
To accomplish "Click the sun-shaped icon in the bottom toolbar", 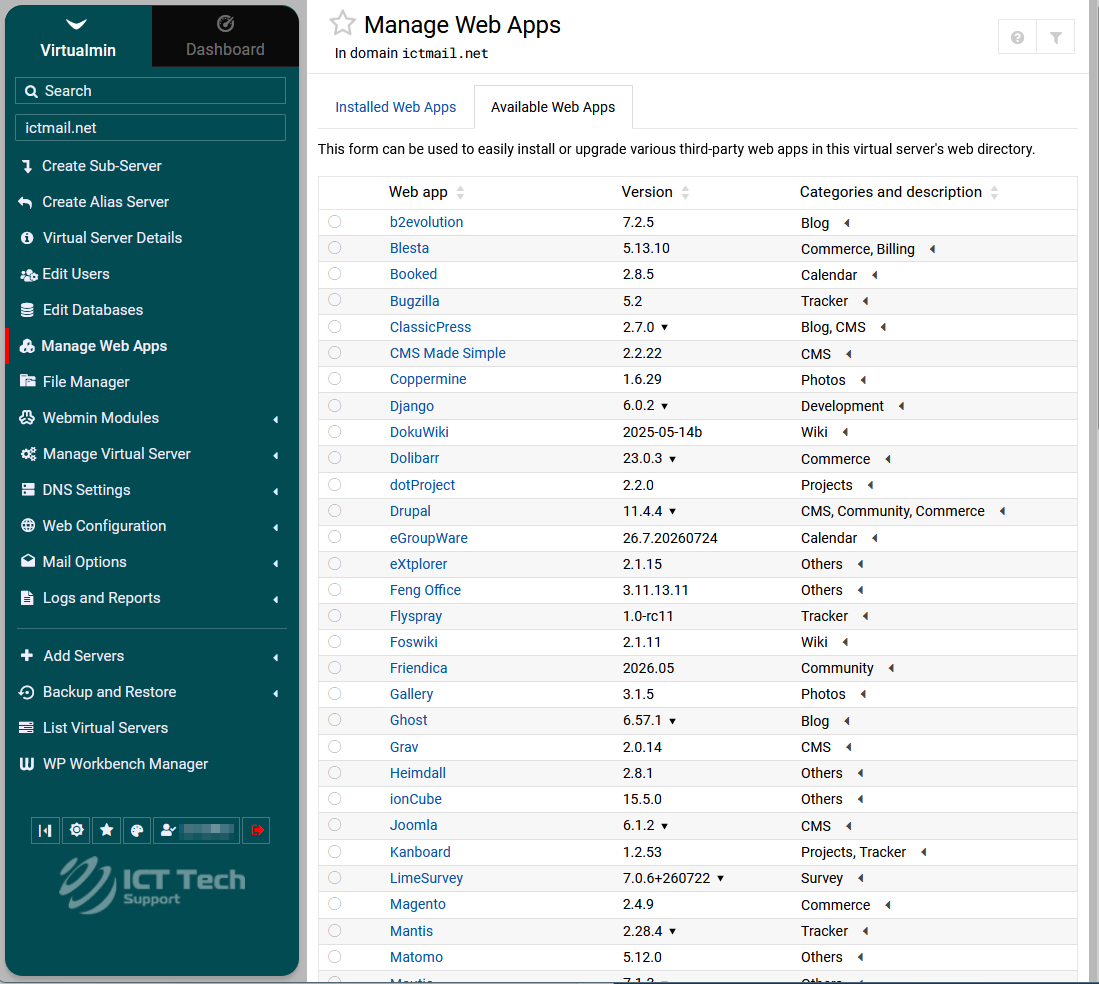I will 76,831.
